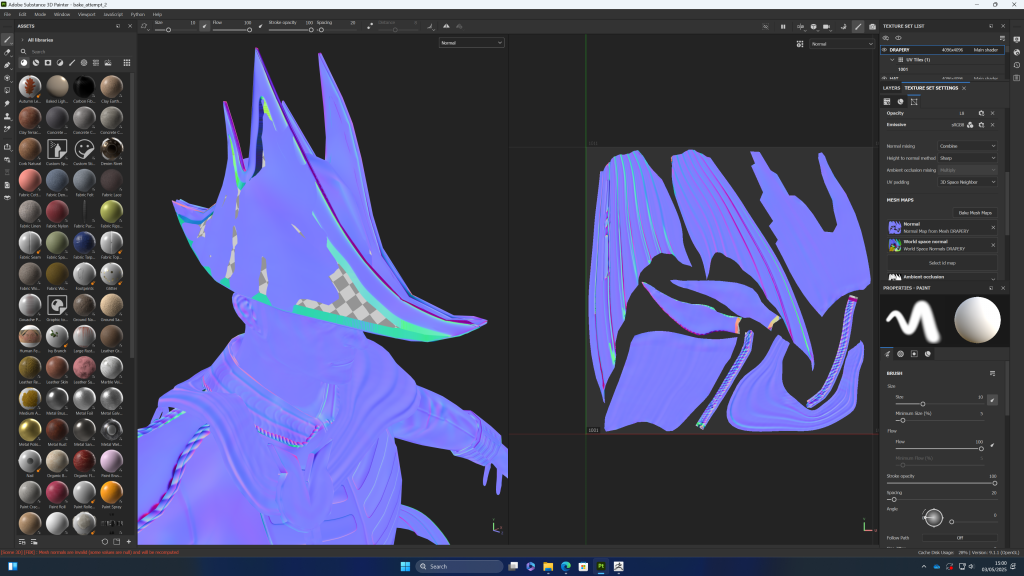1024x576 pixels.
Task: Click the Windows taskbar Search box
Action: [x=459, y=566]
